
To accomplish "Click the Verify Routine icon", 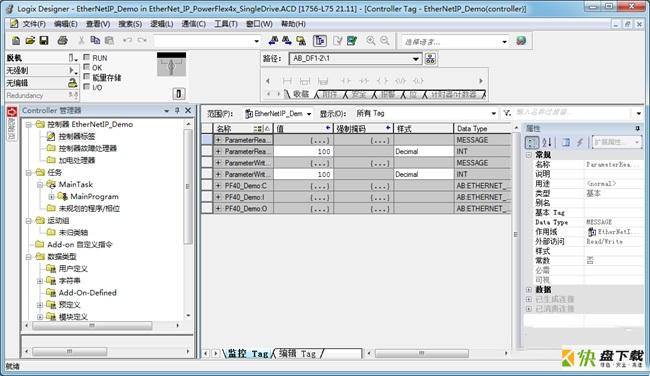I will pos(338,41).
